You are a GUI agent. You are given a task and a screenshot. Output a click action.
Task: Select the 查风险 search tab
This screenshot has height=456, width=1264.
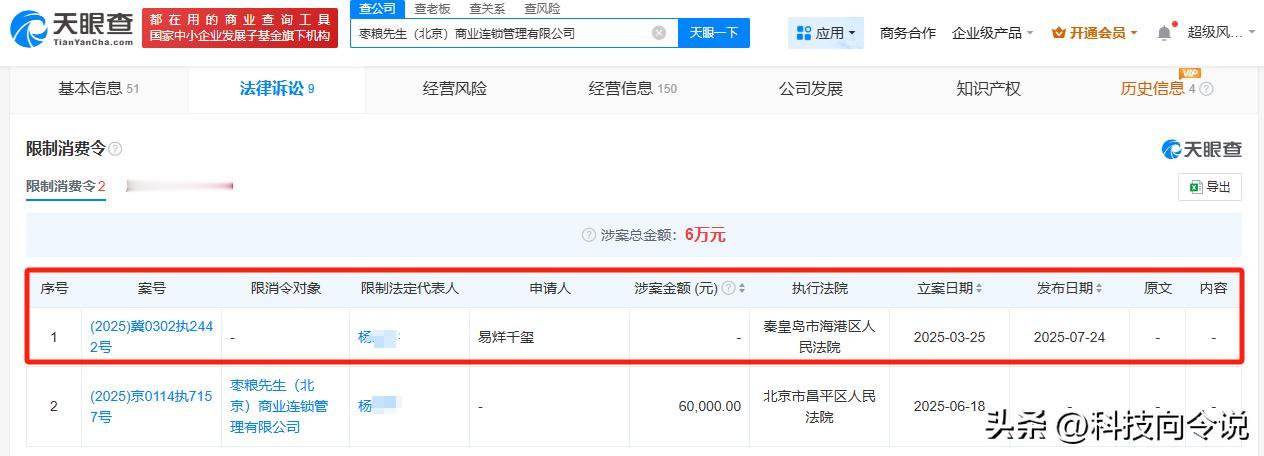(542, 8)
